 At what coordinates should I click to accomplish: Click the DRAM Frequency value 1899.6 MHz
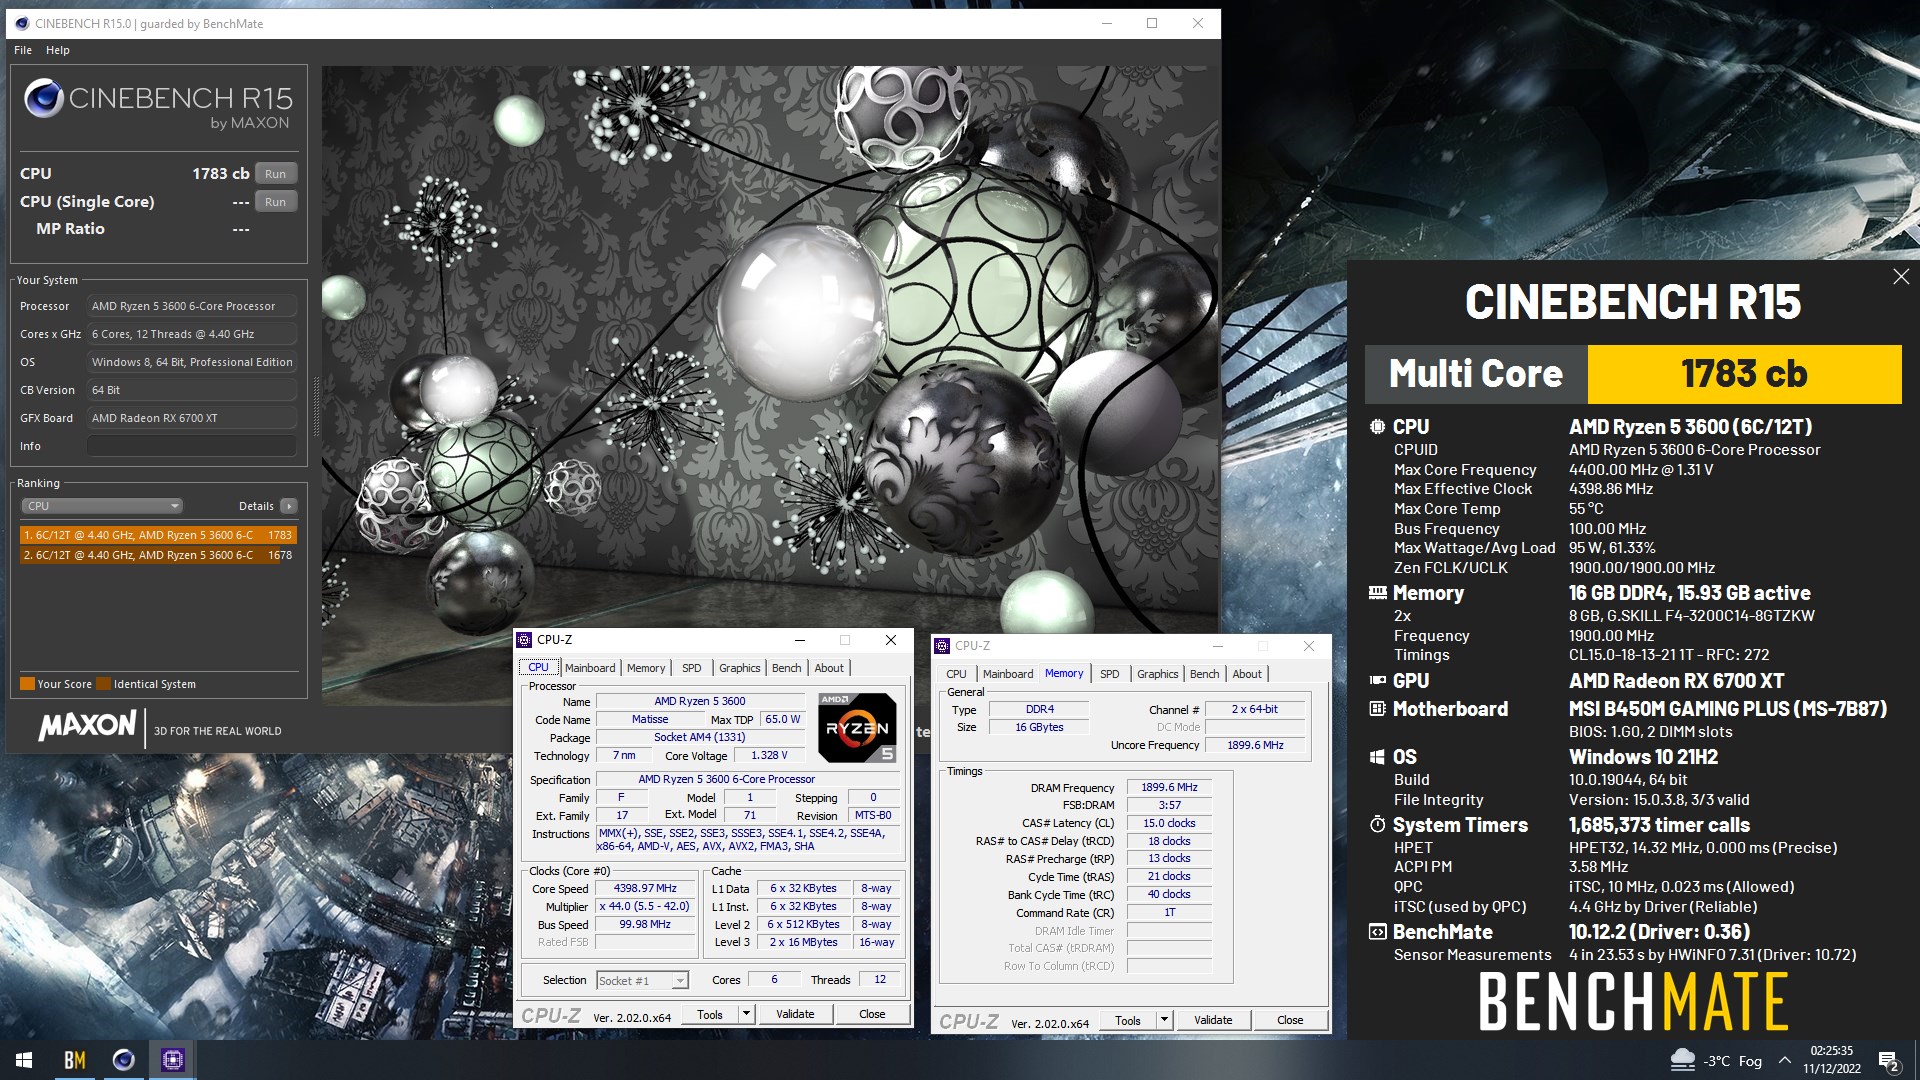pyautogui.click(x=1169, y=788)
